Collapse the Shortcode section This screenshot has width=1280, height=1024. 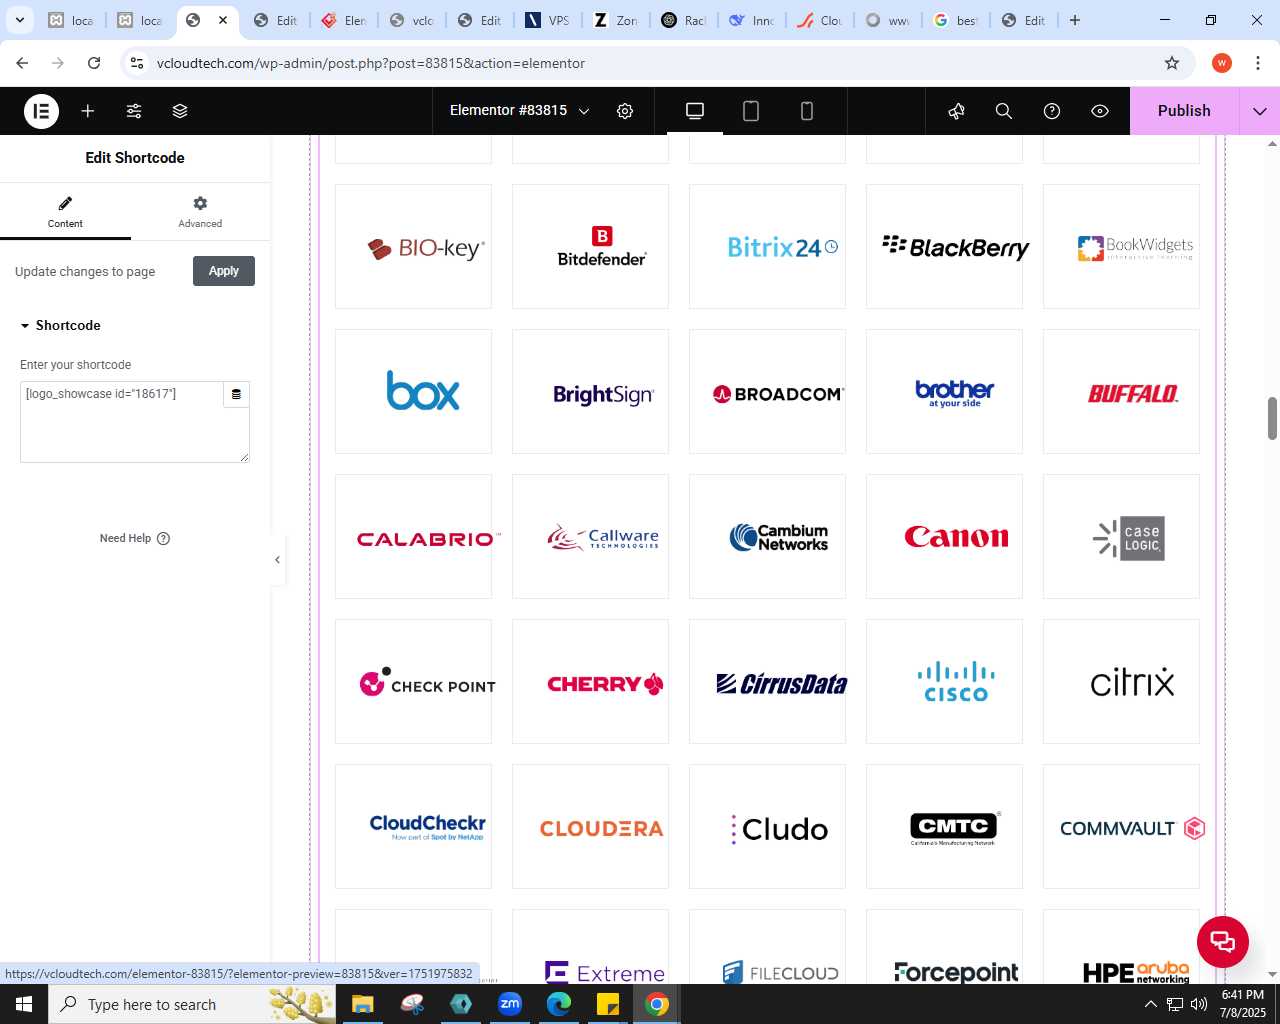pyautogui.click(x=60, y=326)
